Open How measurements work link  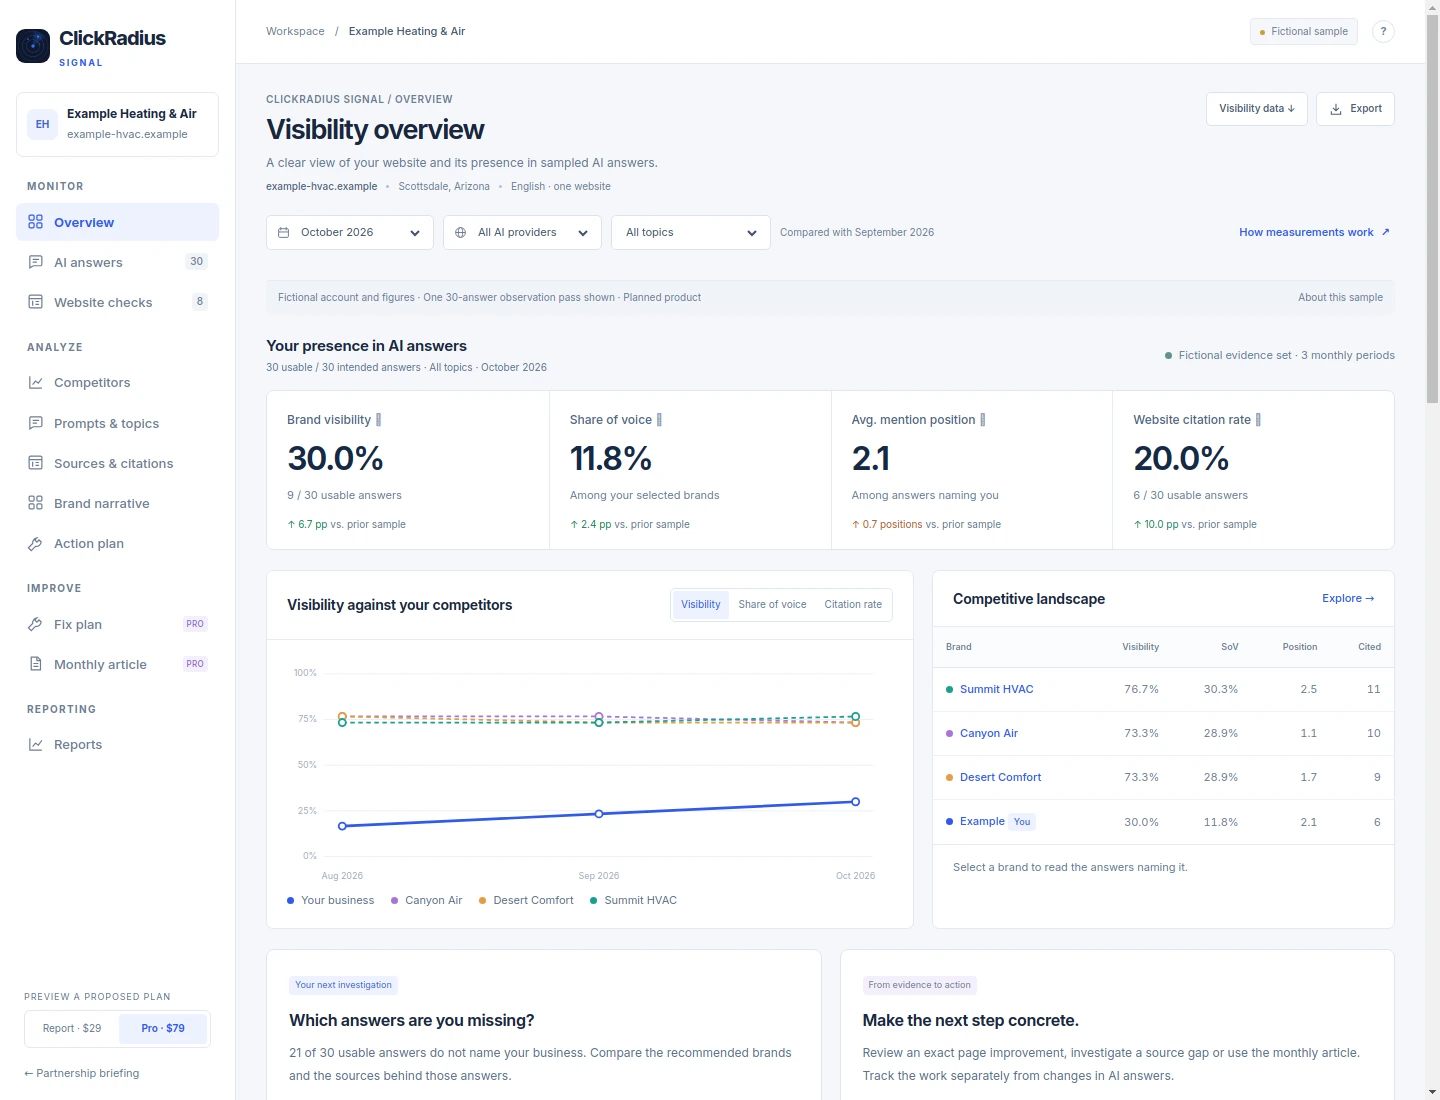[1314, 232]
